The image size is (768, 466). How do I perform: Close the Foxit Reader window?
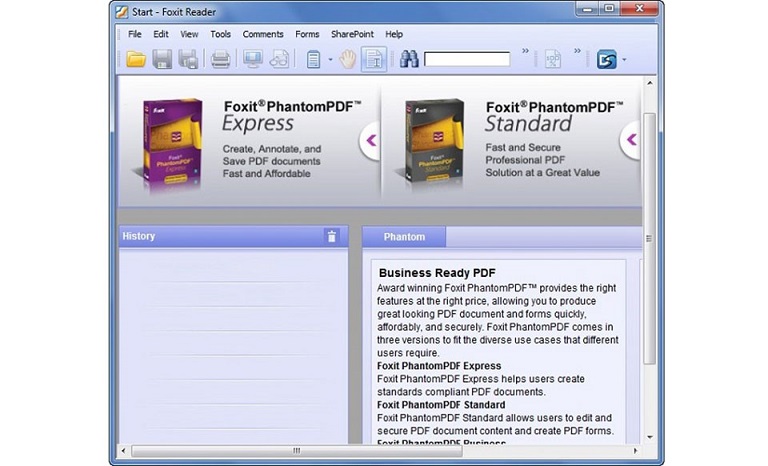(x=639, y=8)
